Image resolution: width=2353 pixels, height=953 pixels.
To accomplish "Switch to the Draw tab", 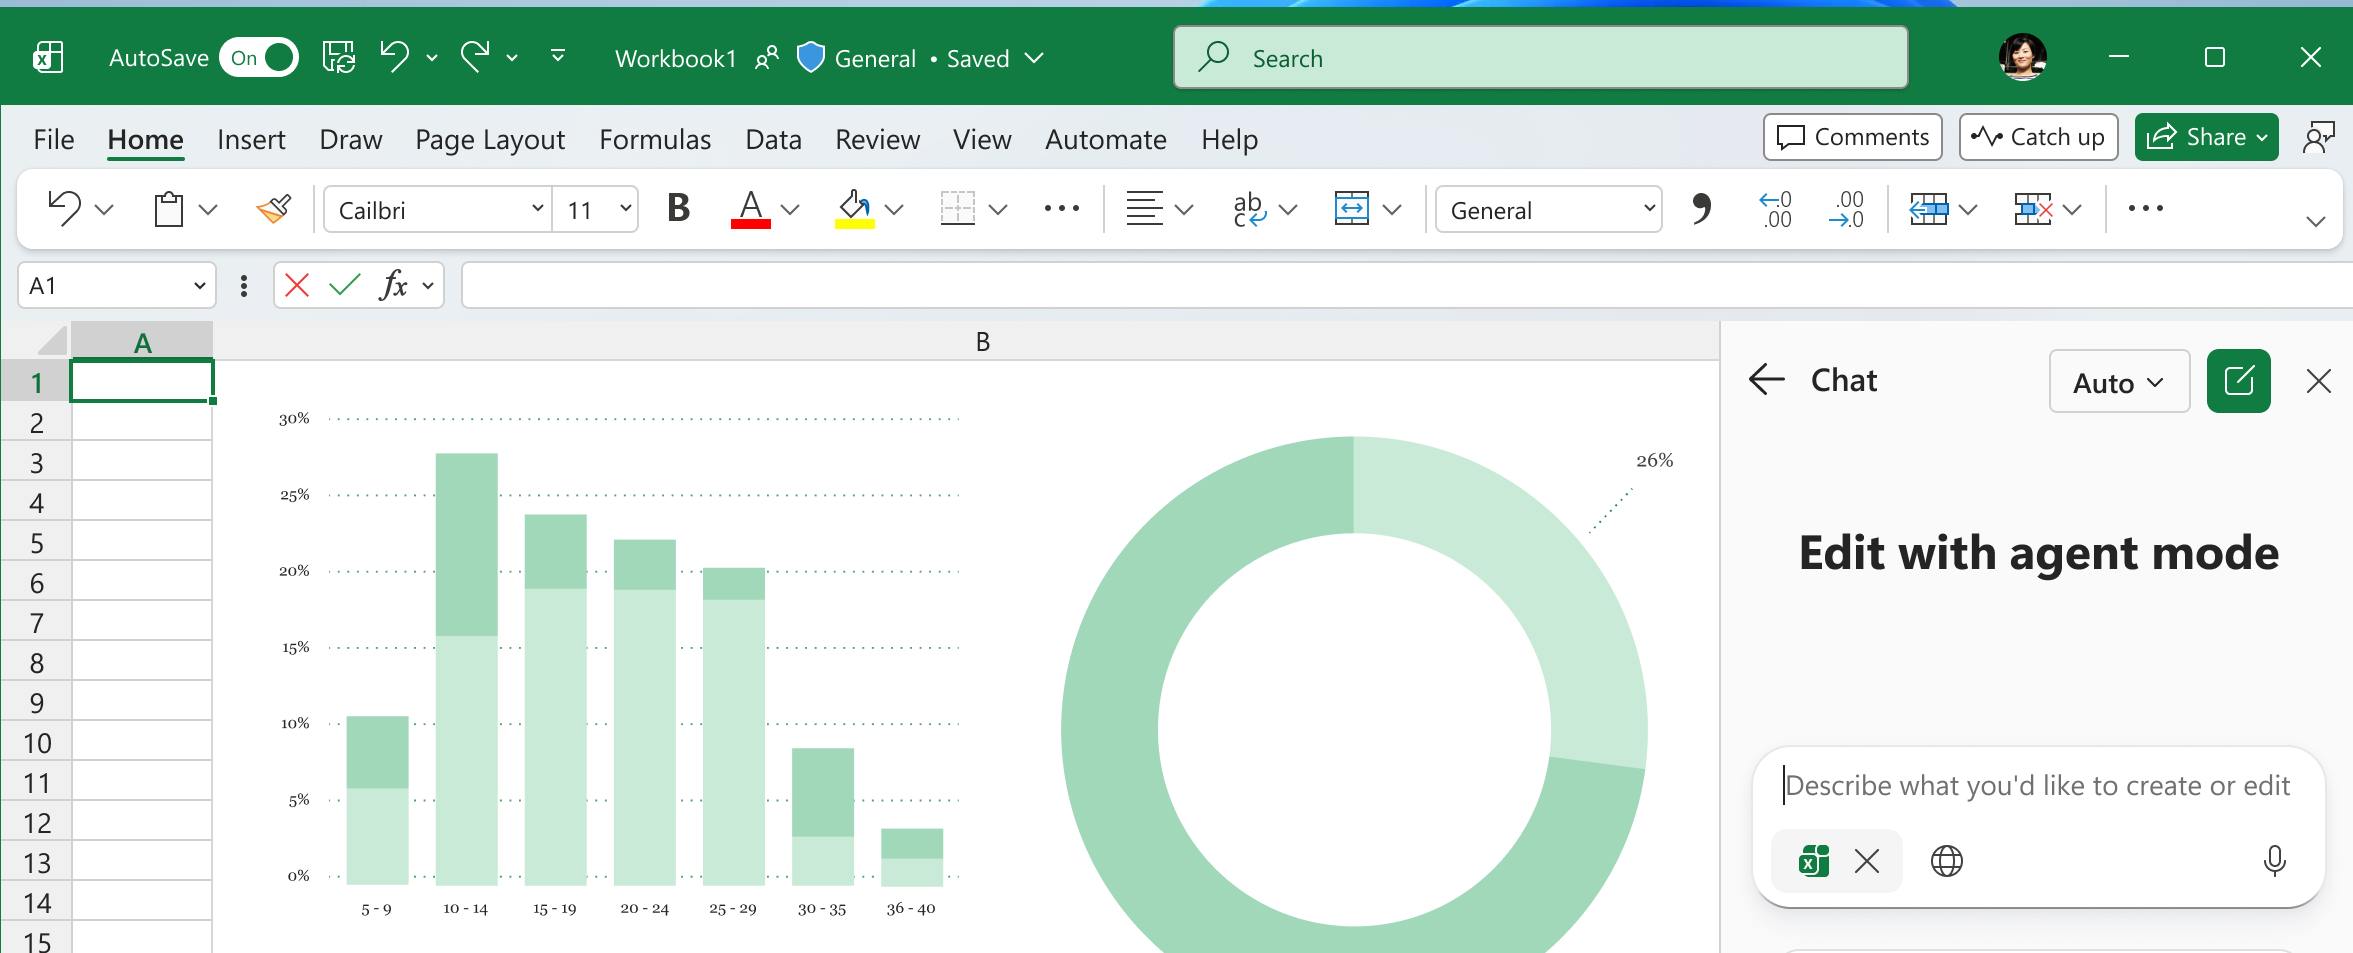I will point(351,139).
